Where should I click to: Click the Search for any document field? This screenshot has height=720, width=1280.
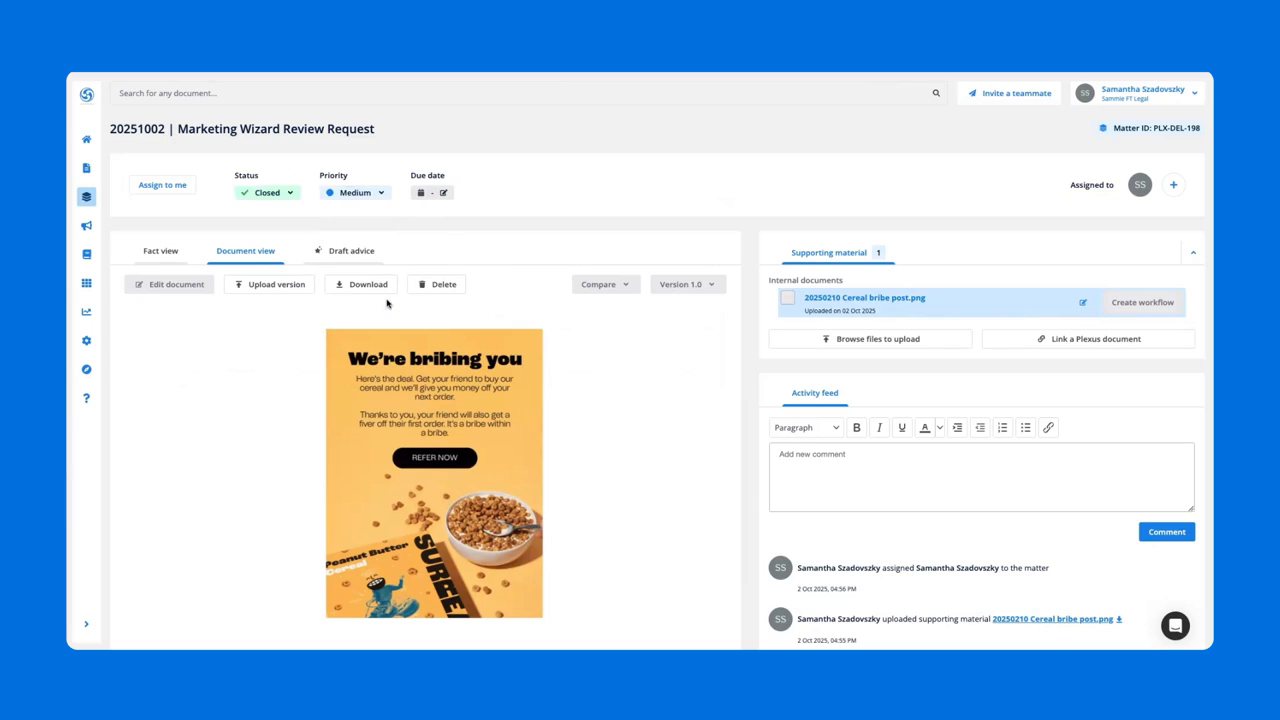[x=526, y=93]
